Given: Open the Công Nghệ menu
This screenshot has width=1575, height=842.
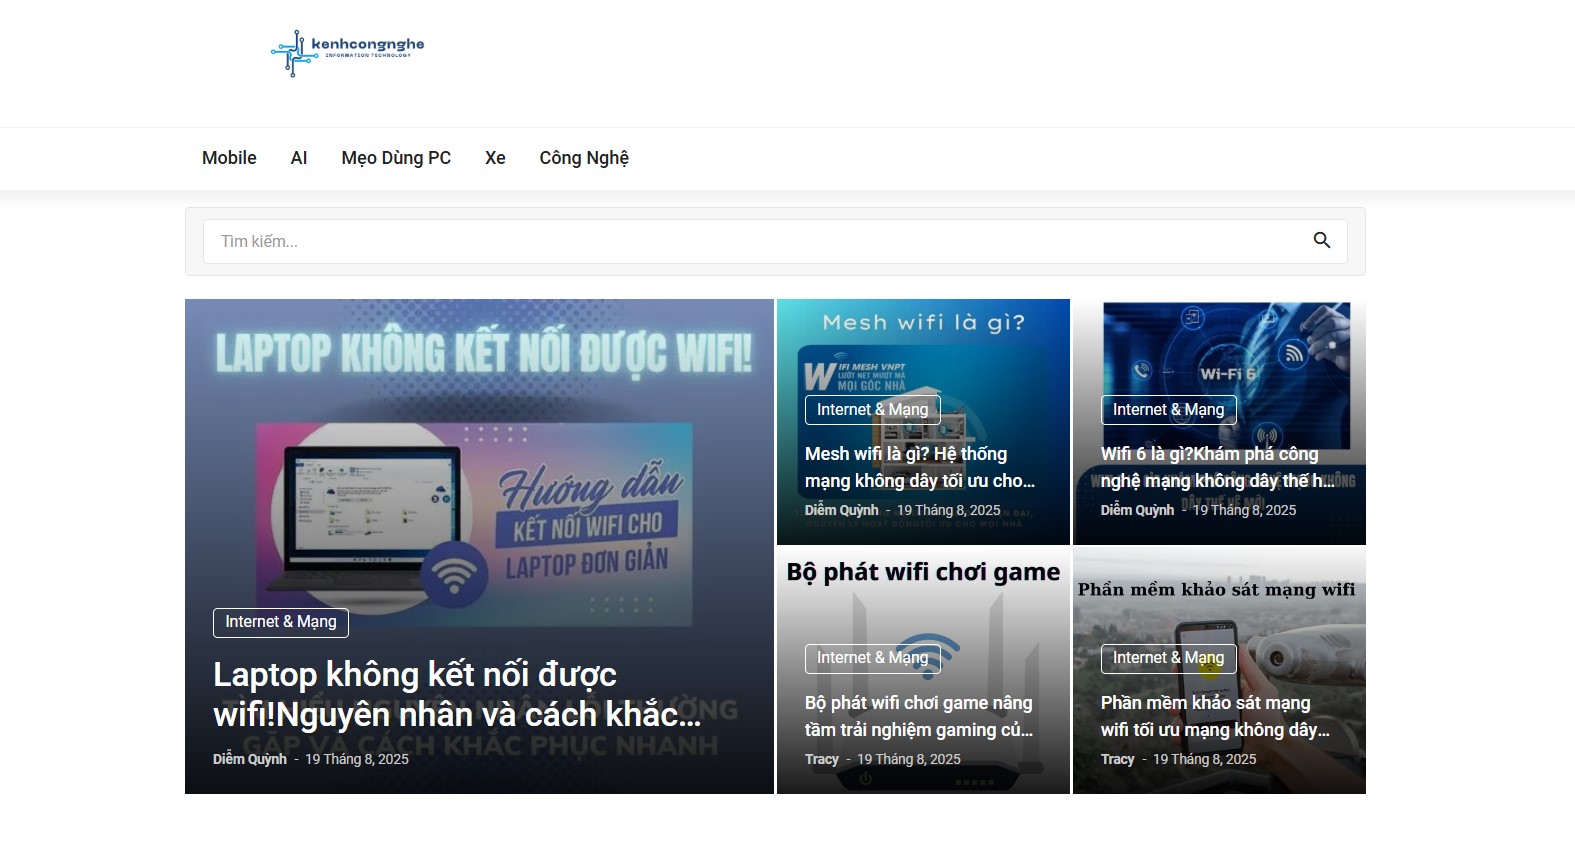Looking at the screenshot, I should (584, 158).
